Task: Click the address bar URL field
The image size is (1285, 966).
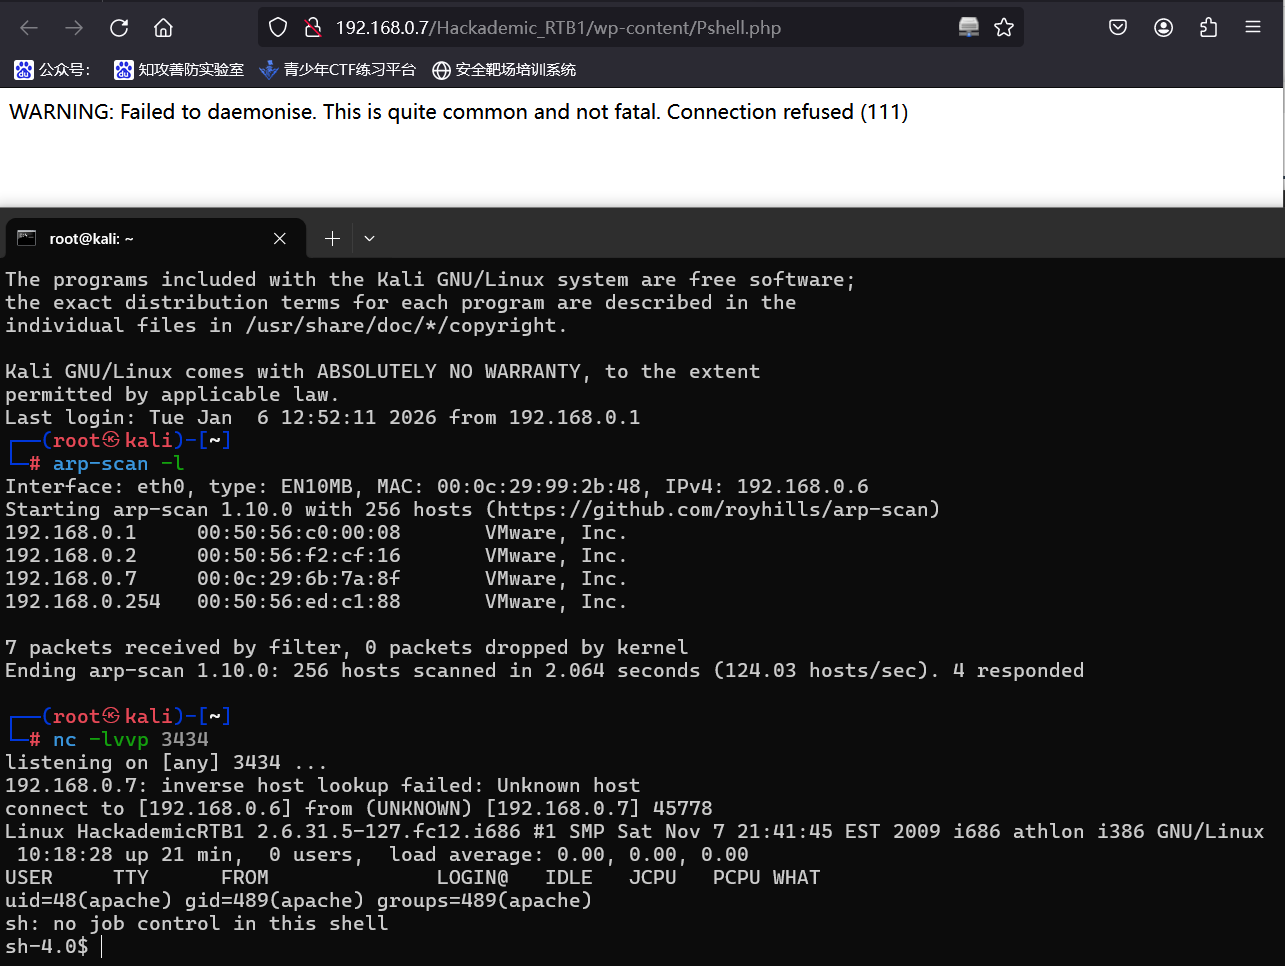Action: (x=640, y=28)
